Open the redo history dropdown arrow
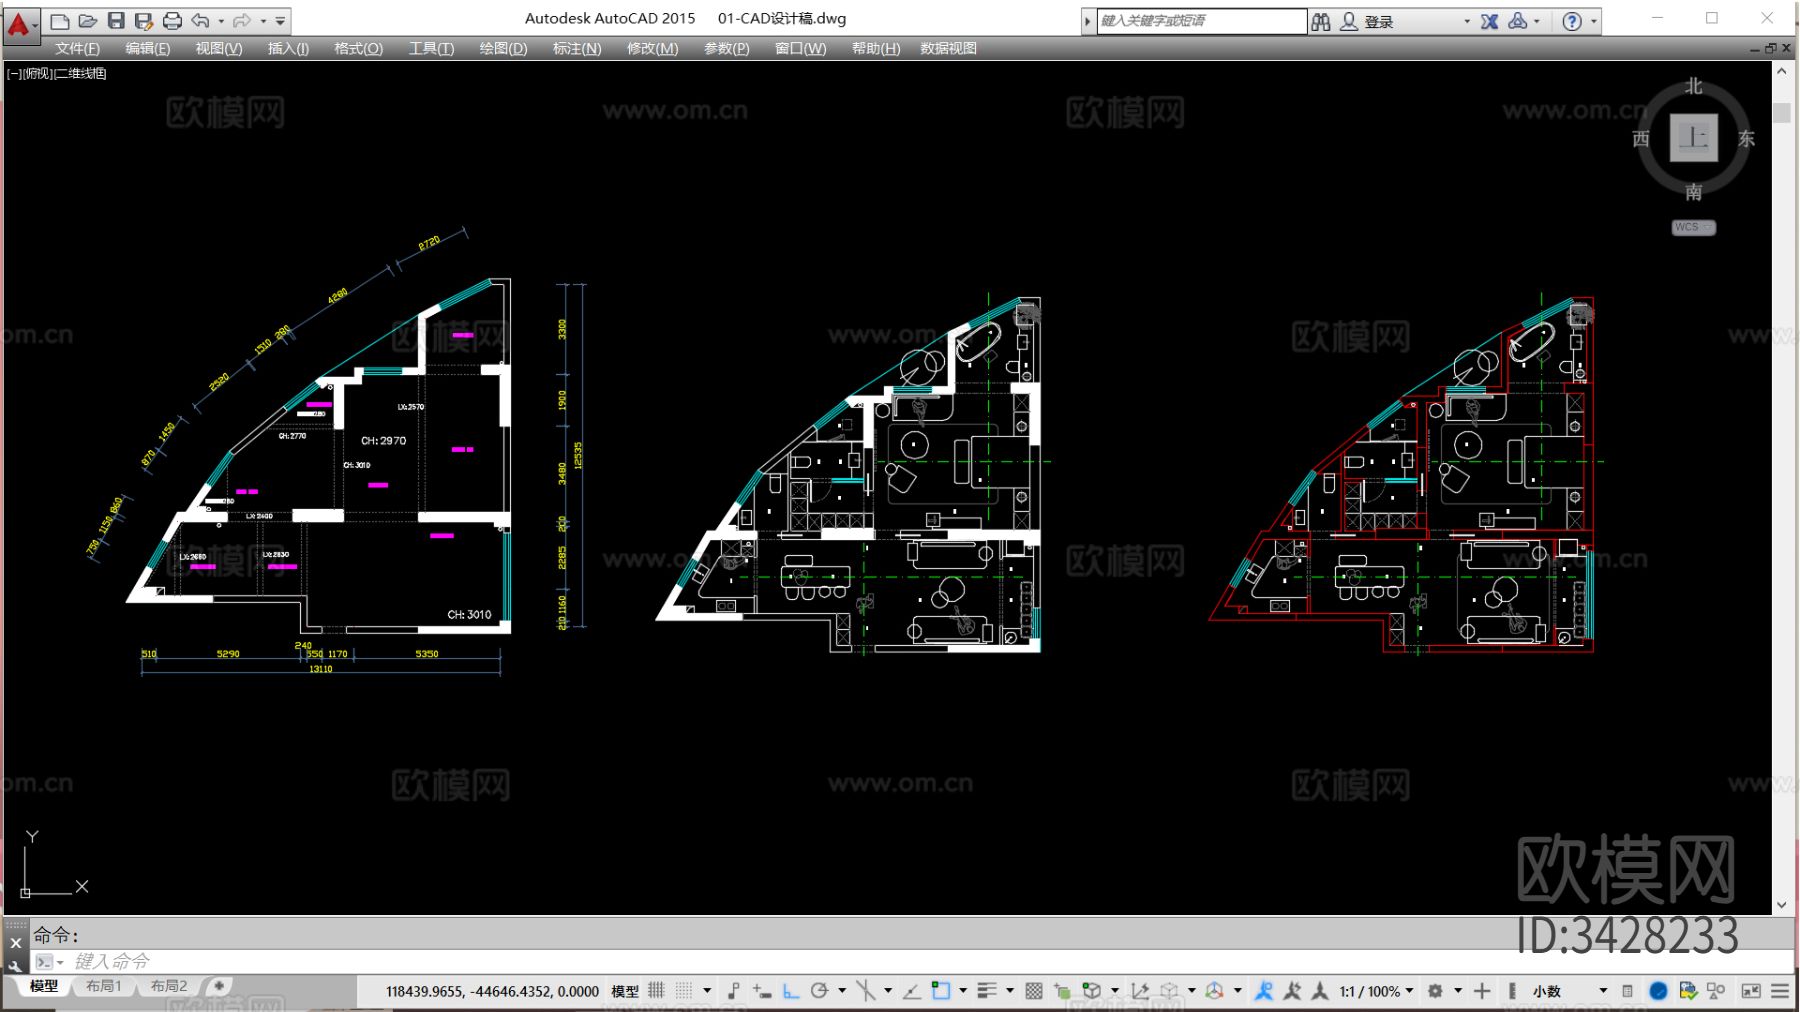The image size is (1800, 1012). [x=262, y=21]
